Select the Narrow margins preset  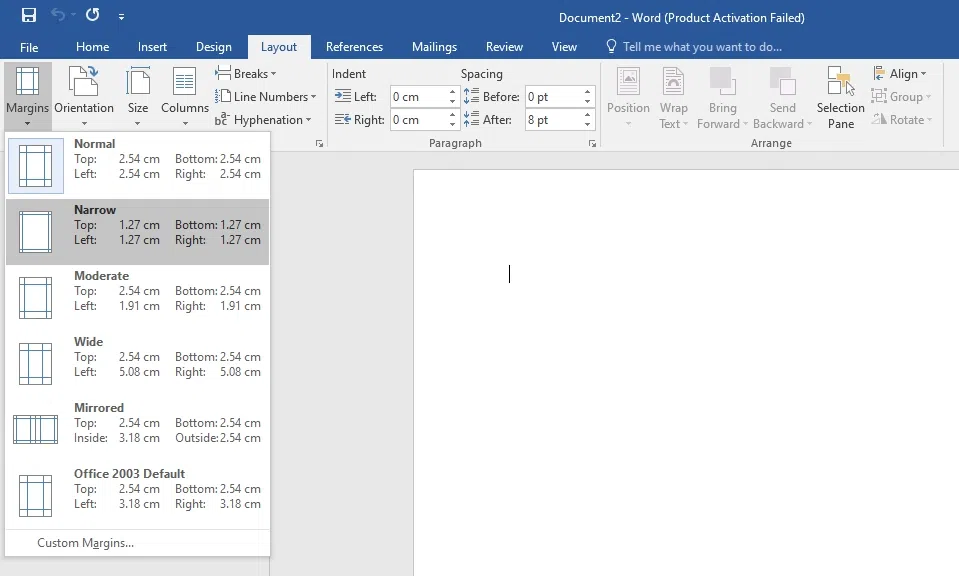pyautogui.click(x=137, y=231)
